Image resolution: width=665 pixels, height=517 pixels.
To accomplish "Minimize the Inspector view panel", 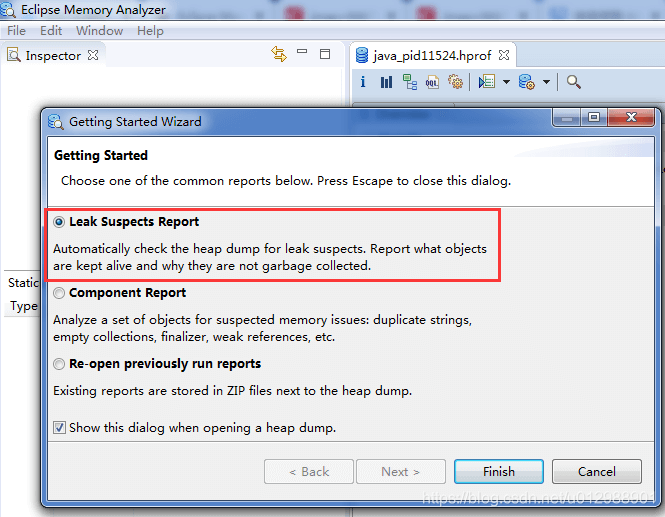I will [302, 52].
